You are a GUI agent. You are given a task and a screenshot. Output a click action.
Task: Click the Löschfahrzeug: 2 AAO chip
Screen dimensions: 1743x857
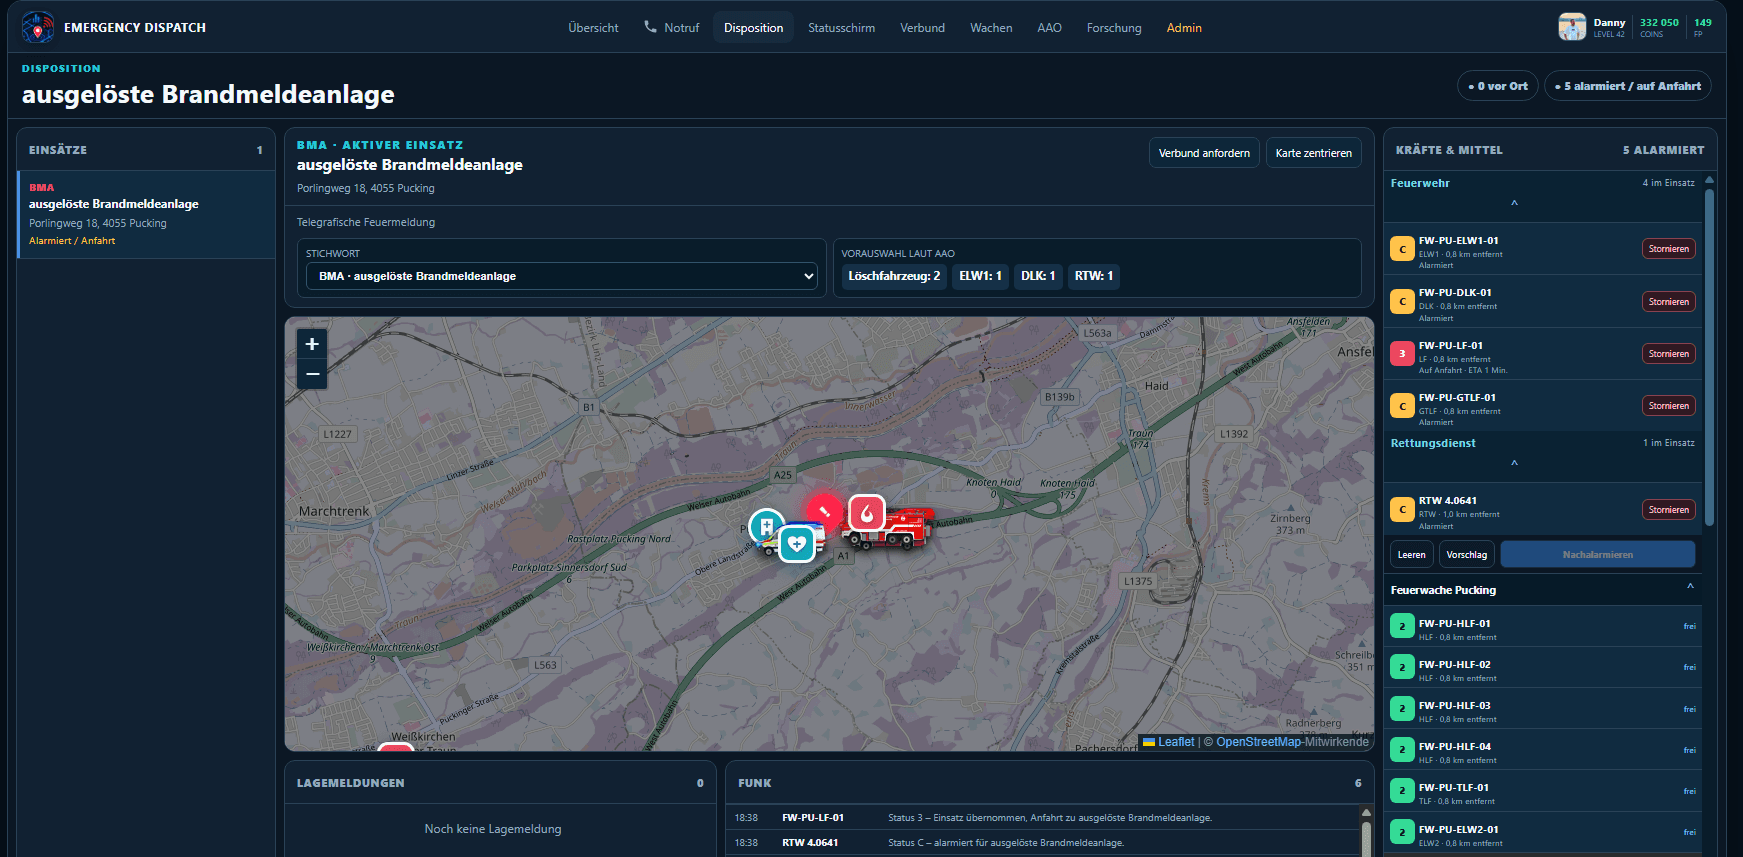894,276
